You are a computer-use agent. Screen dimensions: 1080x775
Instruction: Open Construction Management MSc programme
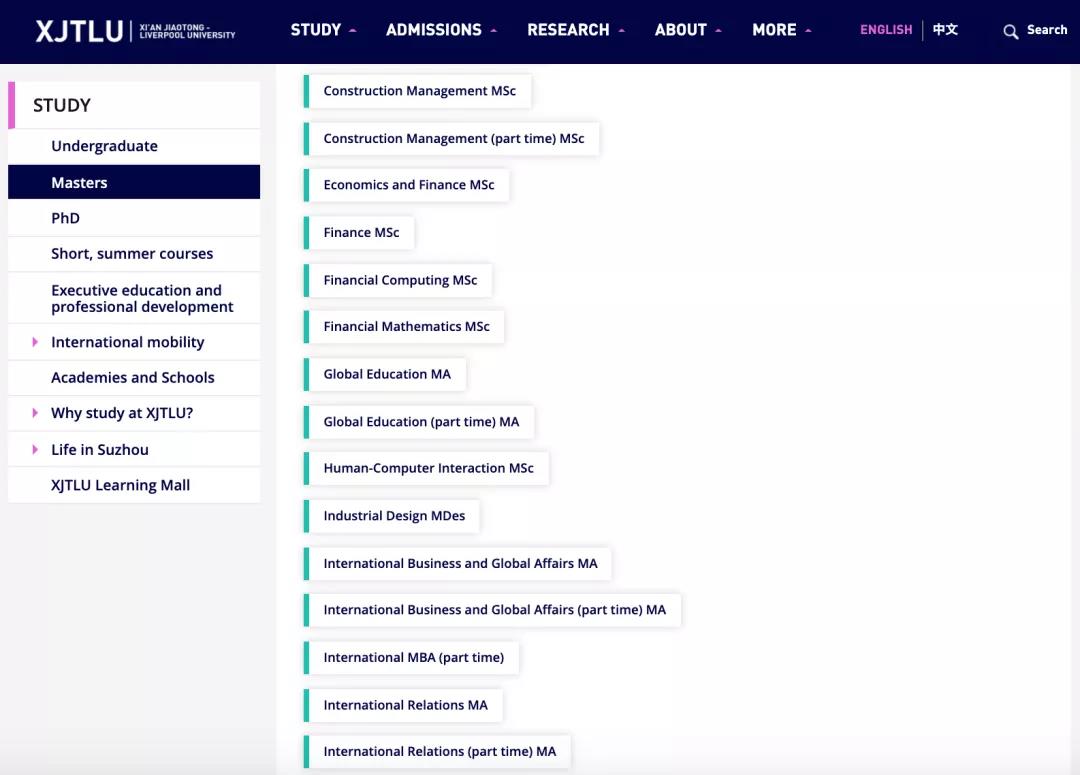(417, 91)
